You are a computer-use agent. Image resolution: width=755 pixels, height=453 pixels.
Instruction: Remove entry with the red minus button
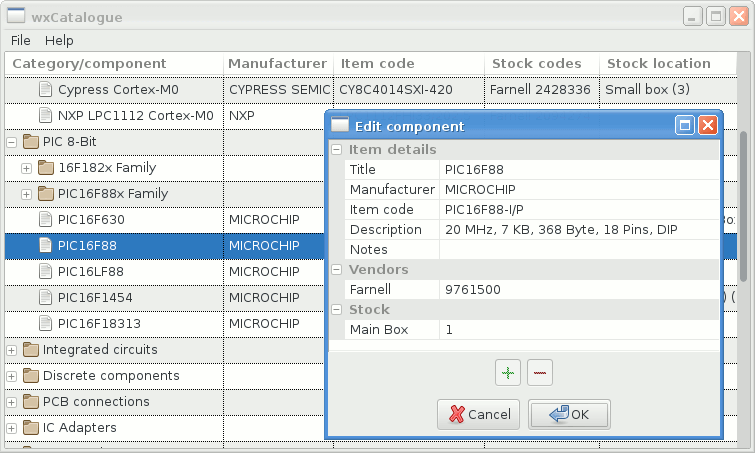pyautogui.click(x=540, y=373)
